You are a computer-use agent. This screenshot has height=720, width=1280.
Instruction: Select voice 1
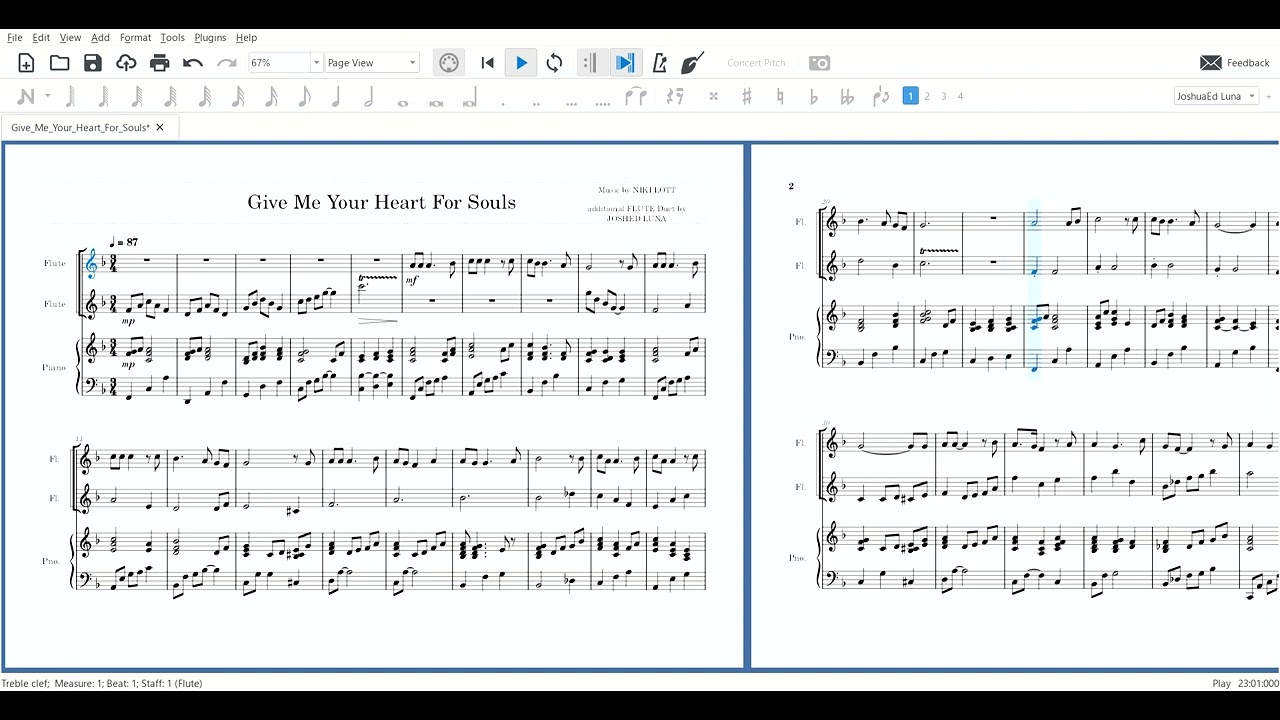coord(910,96)
